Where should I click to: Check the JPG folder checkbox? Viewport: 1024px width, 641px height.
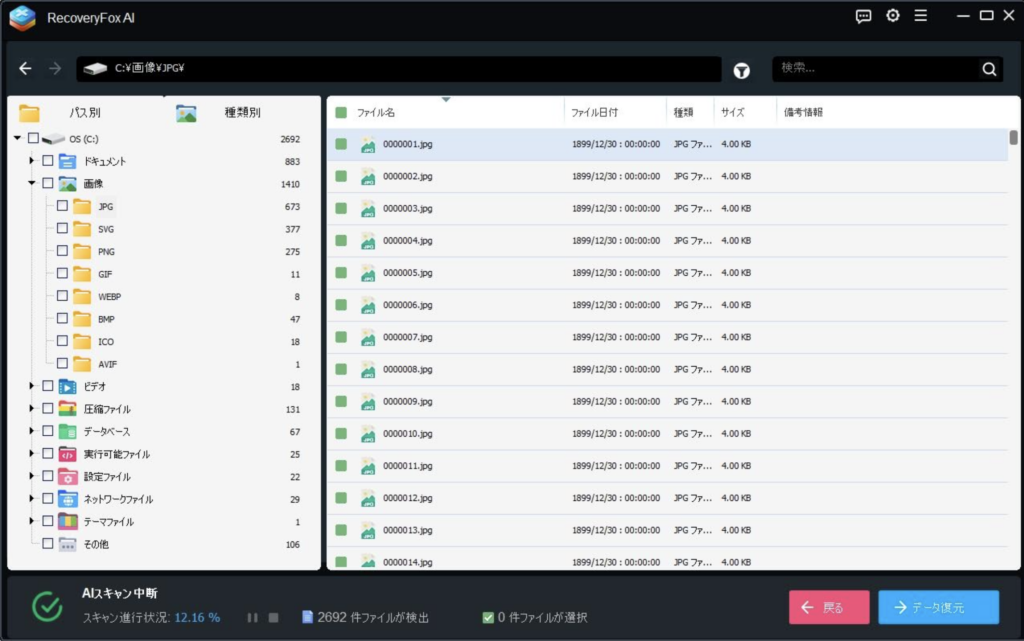pos(62,206)
